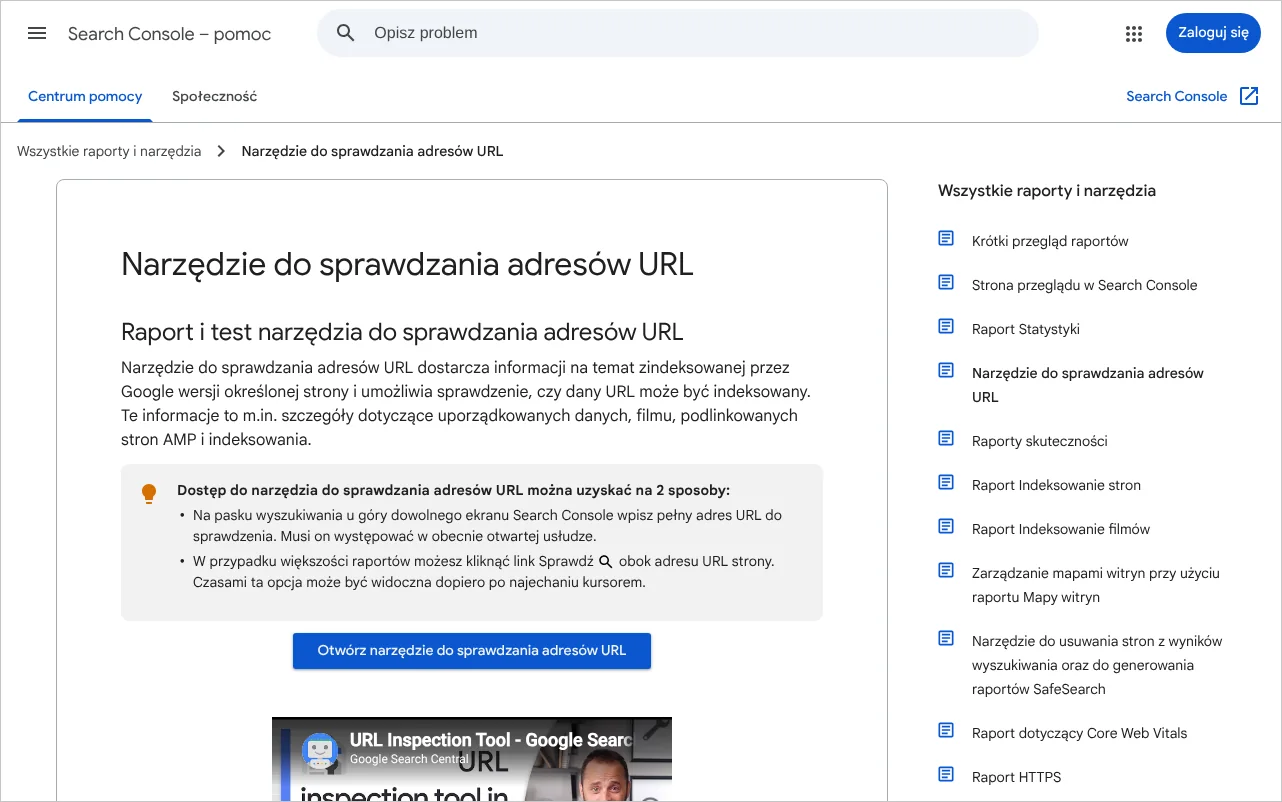Select Narzędzie do sprawdzania adresów URL sidebar item

1088,385
